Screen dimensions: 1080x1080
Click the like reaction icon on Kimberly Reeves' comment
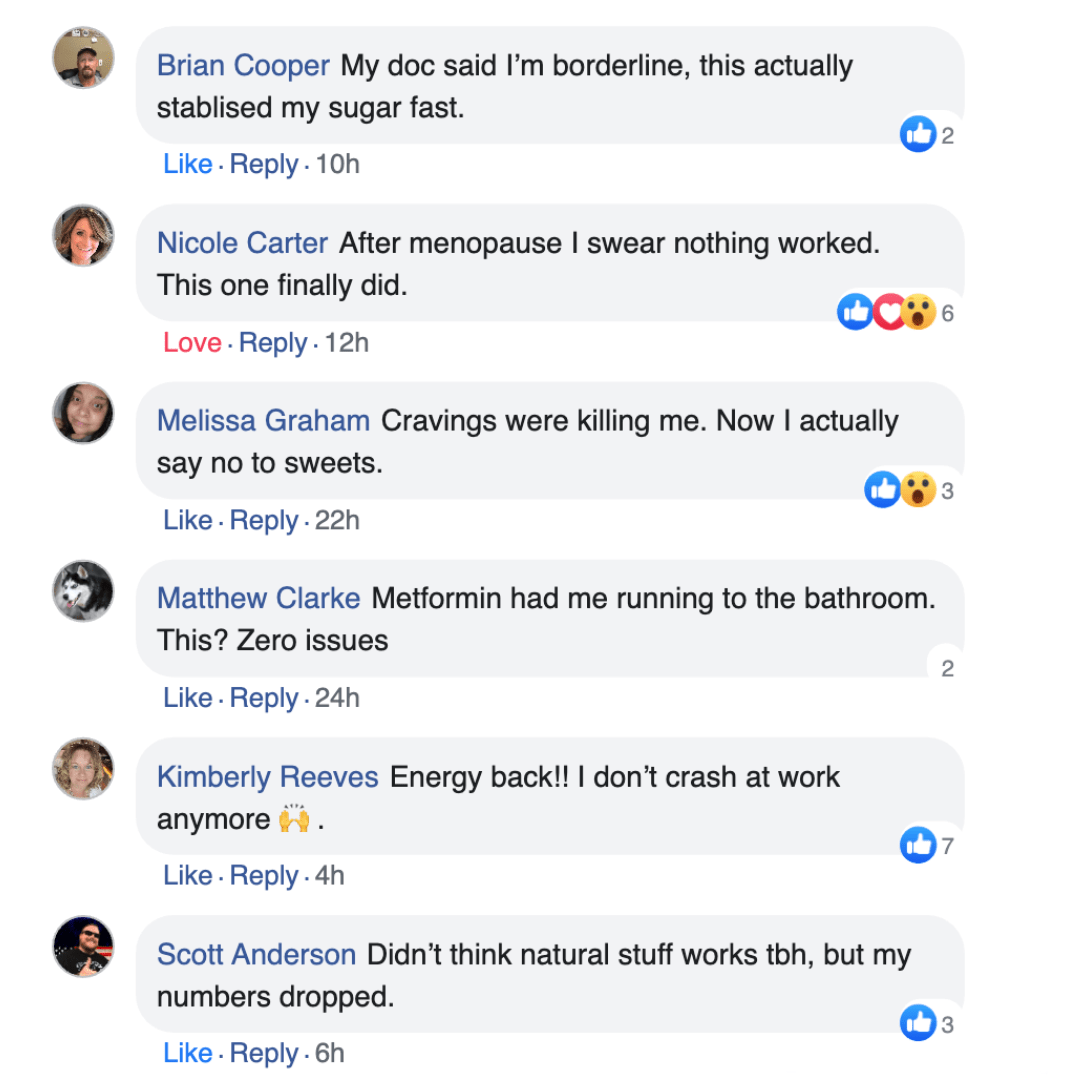917,845
